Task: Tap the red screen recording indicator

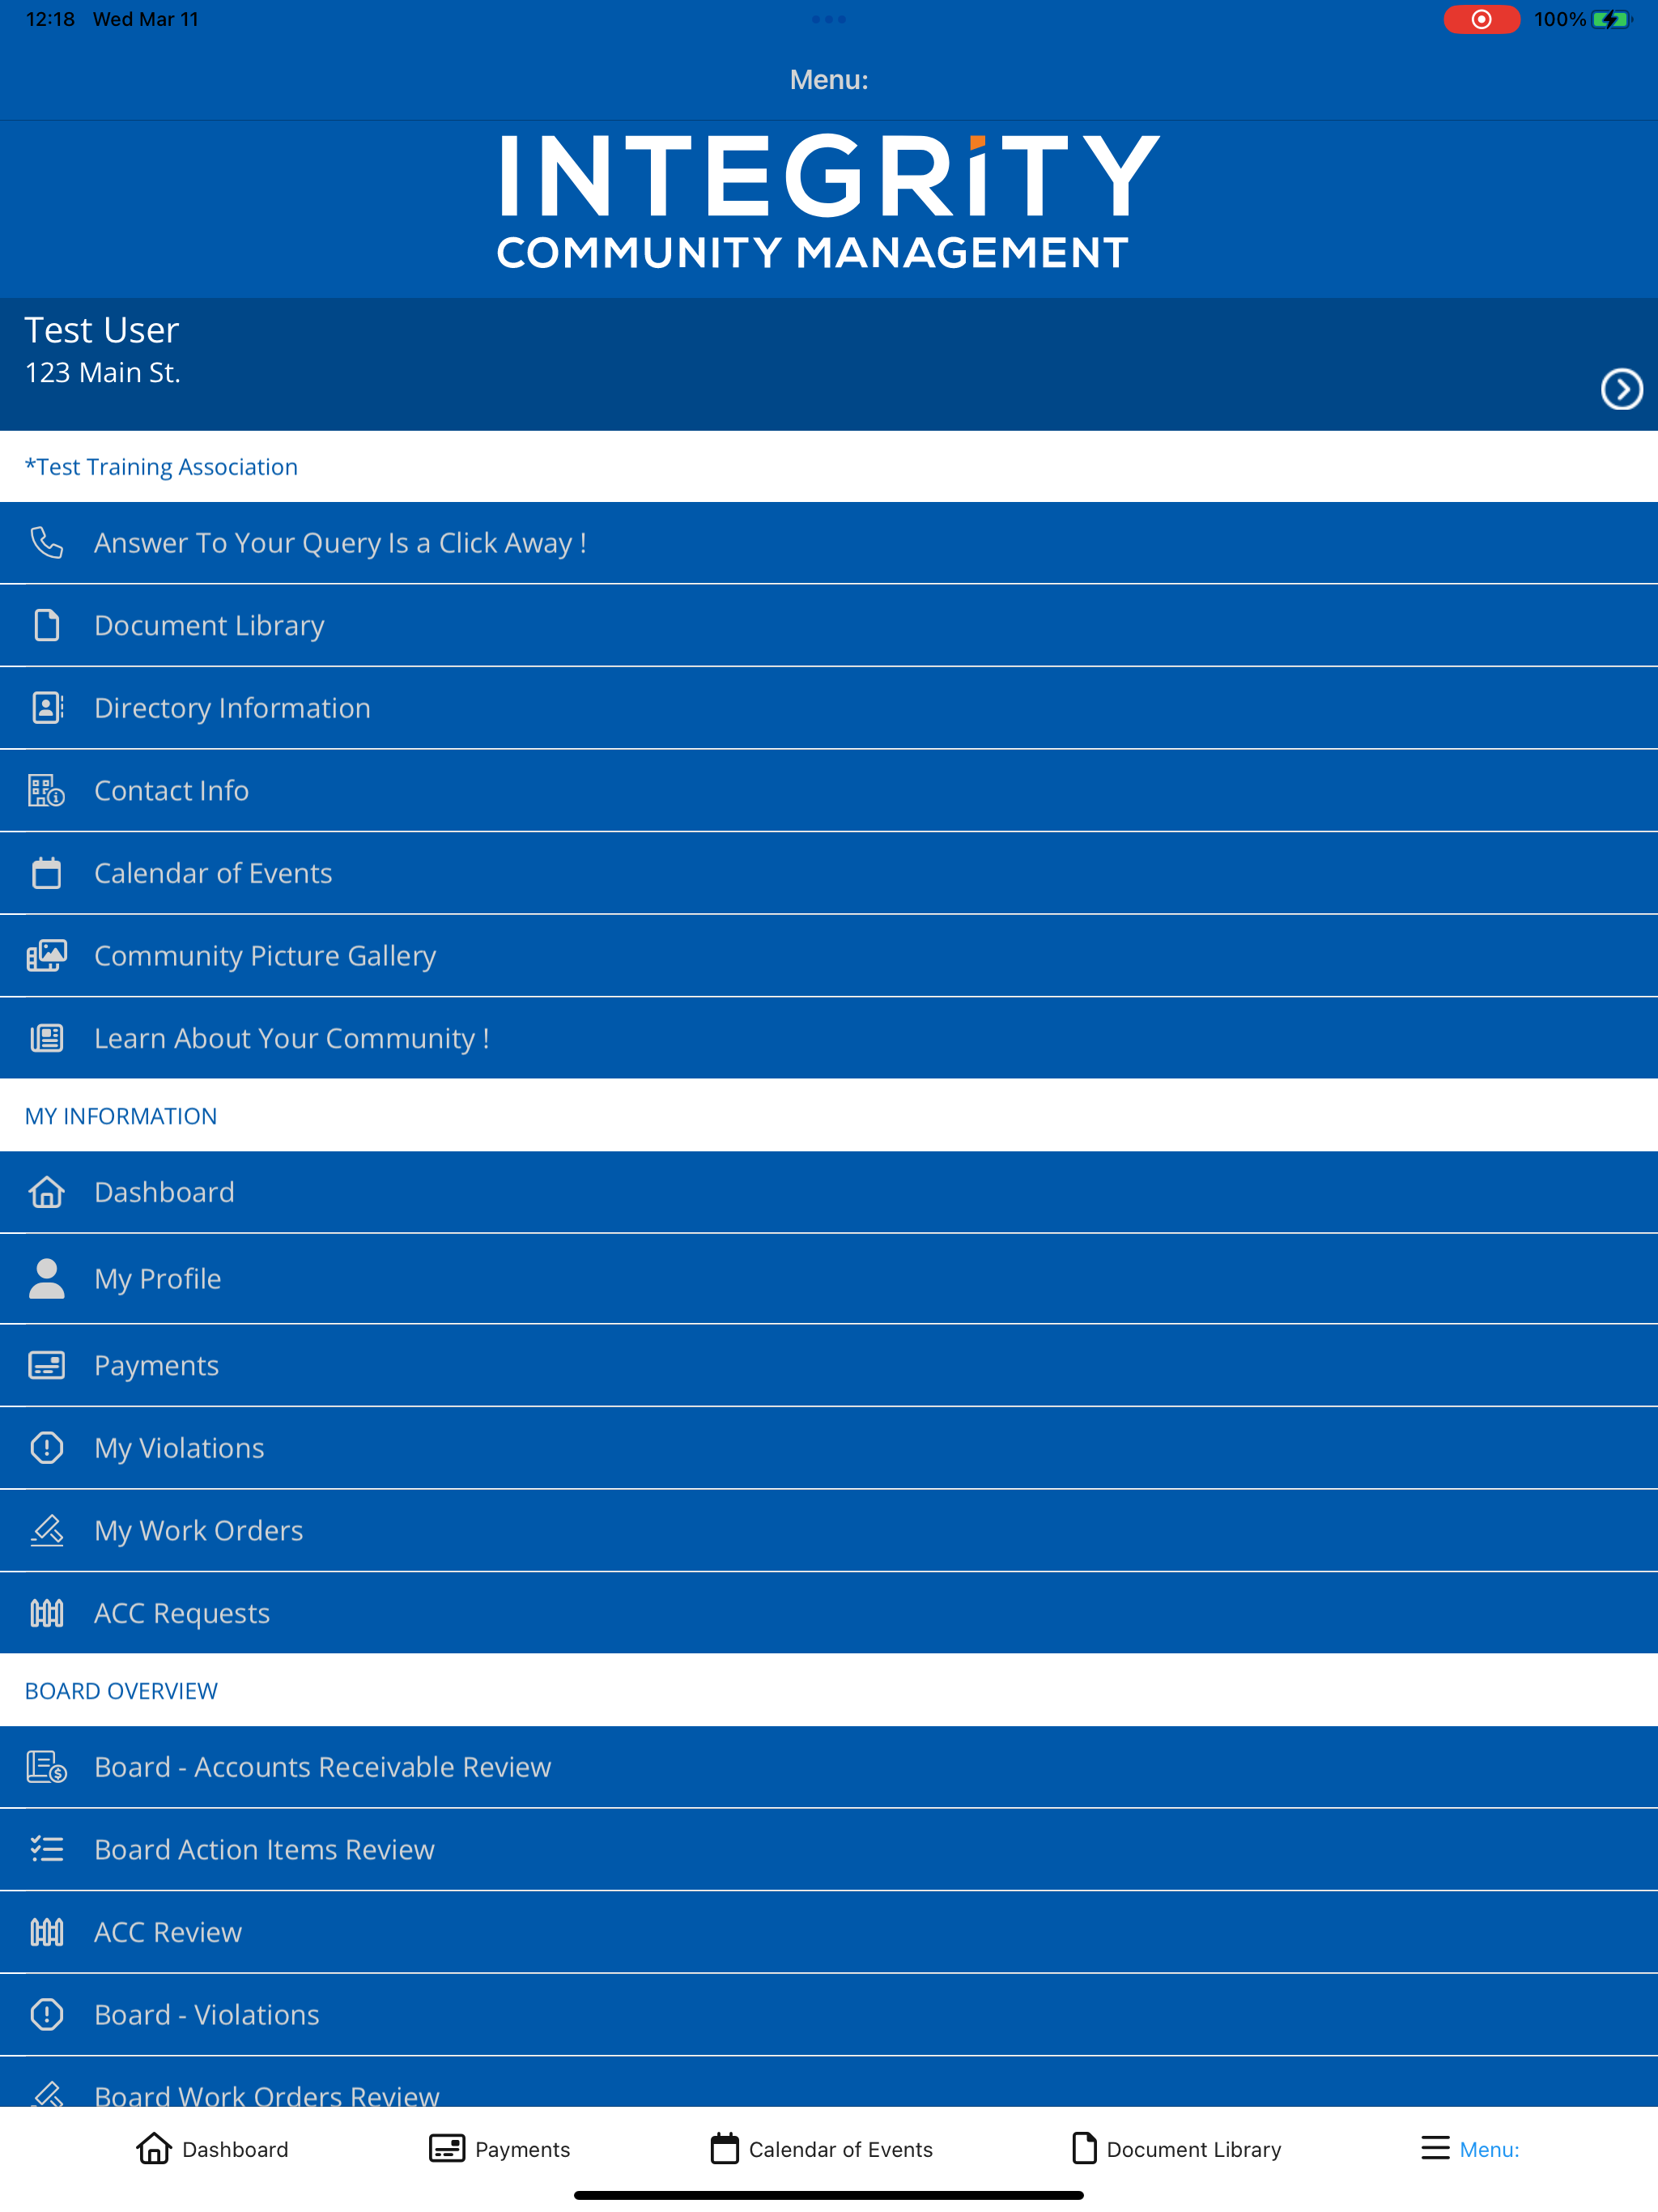Action: 1481,19
